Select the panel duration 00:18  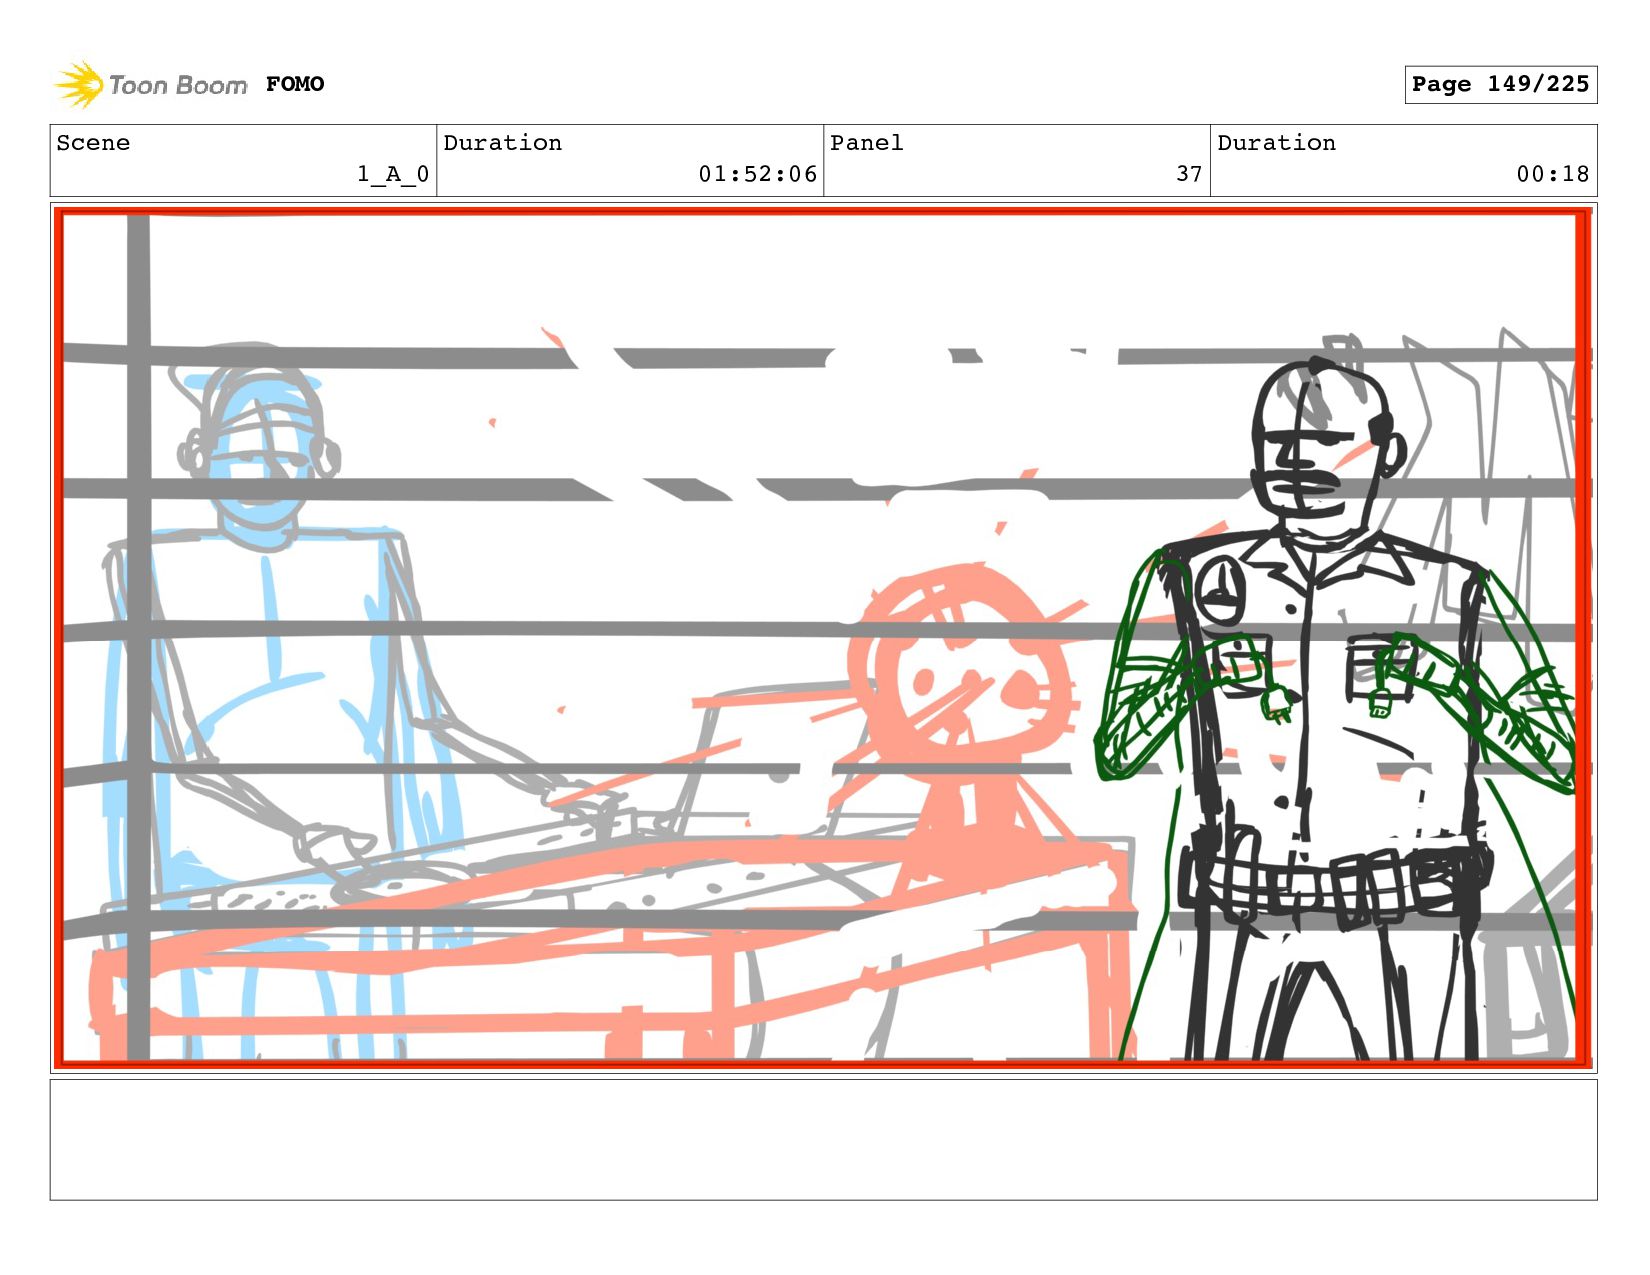tap(1552, 174)
